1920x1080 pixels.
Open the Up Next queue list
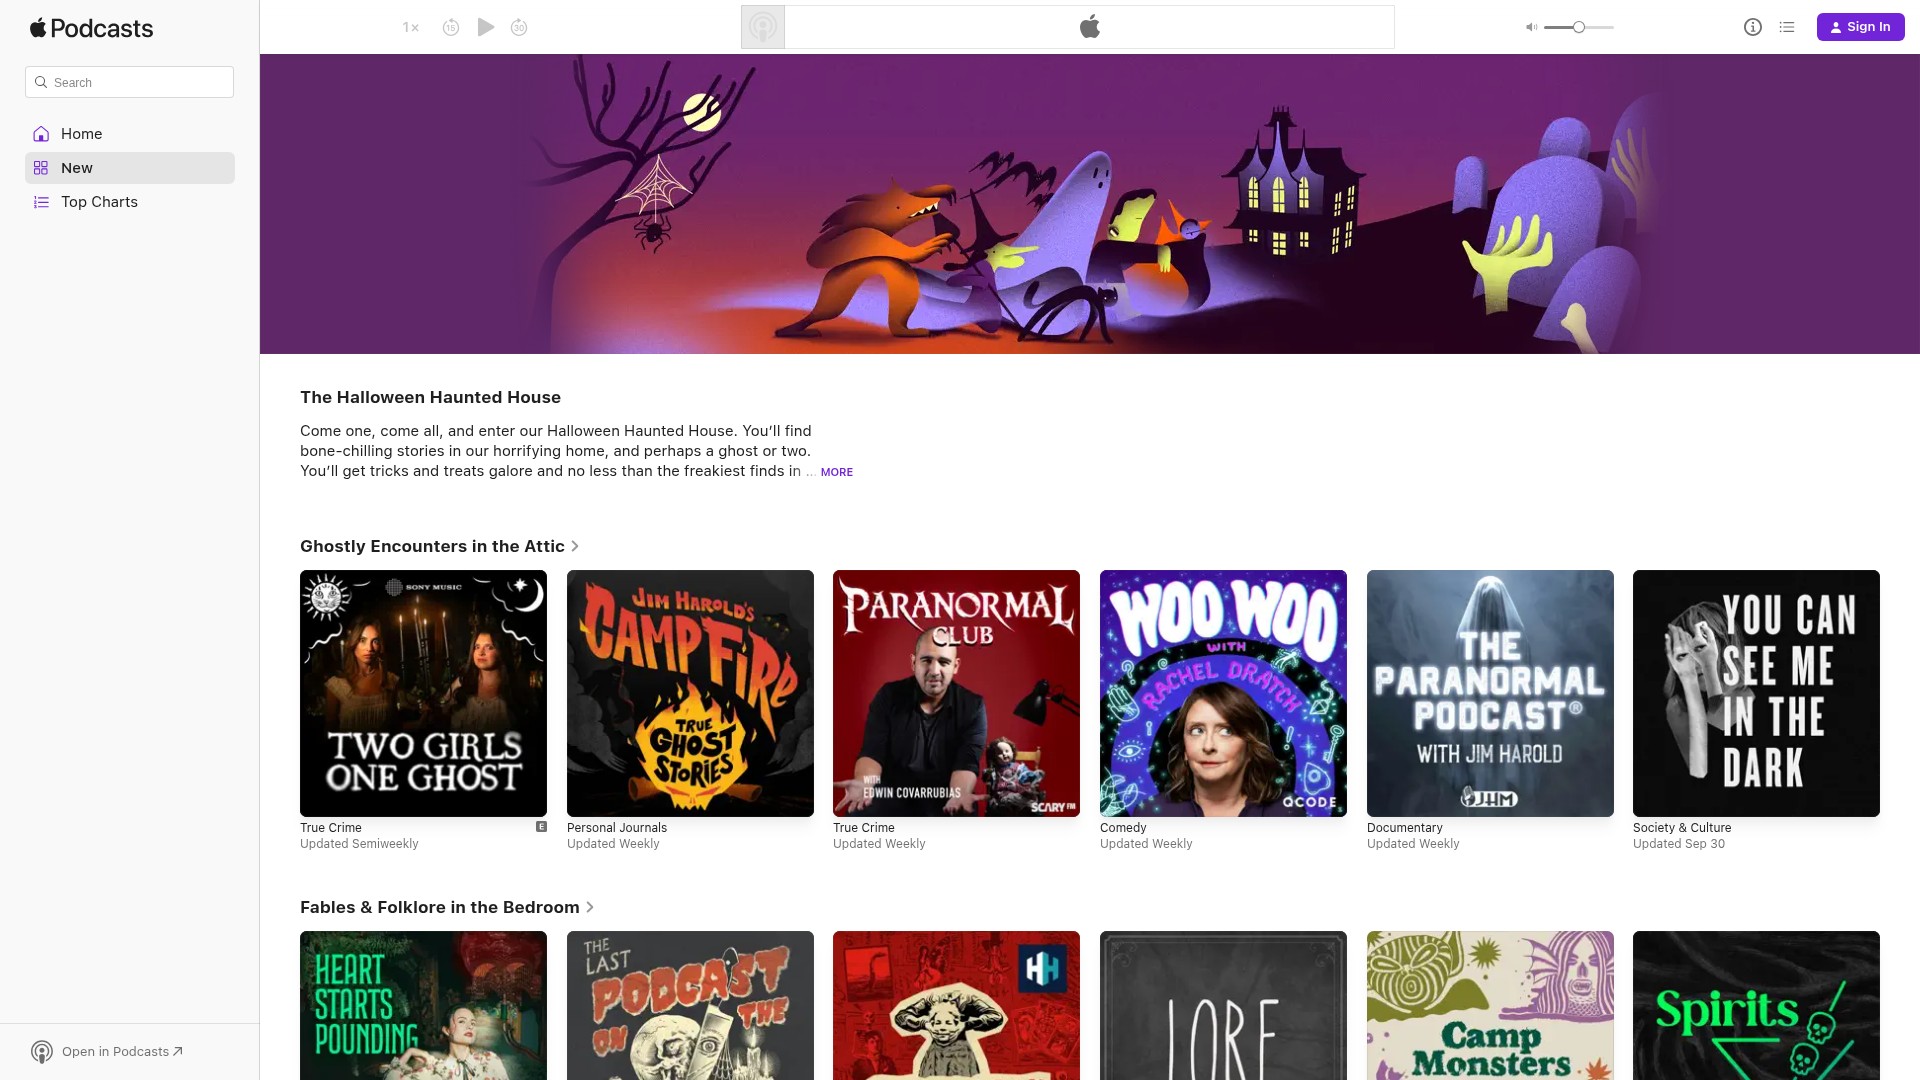(x=1787, y=27)
